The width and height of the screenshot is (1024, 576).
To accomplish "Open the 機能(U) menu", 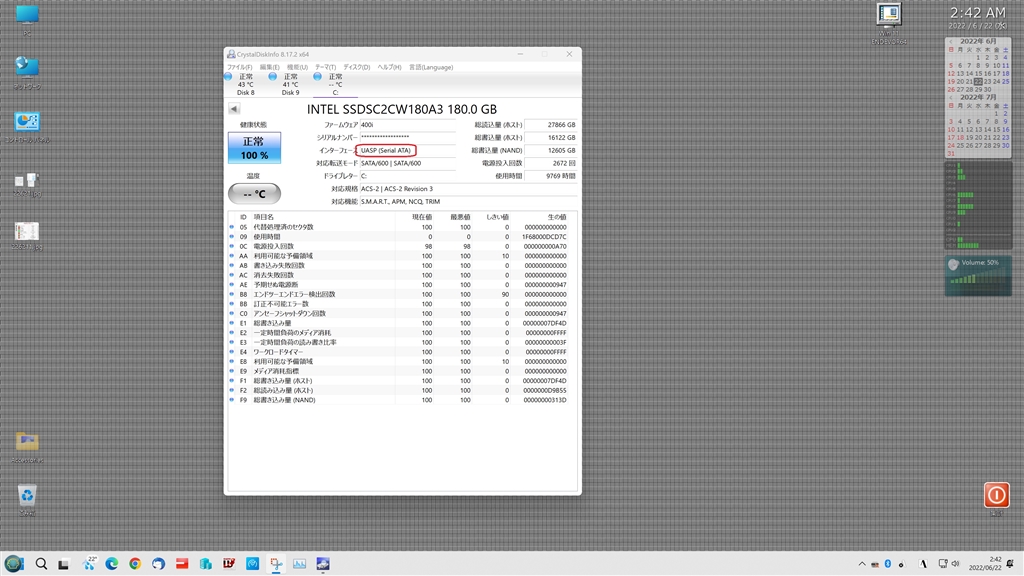I will 297,67.
